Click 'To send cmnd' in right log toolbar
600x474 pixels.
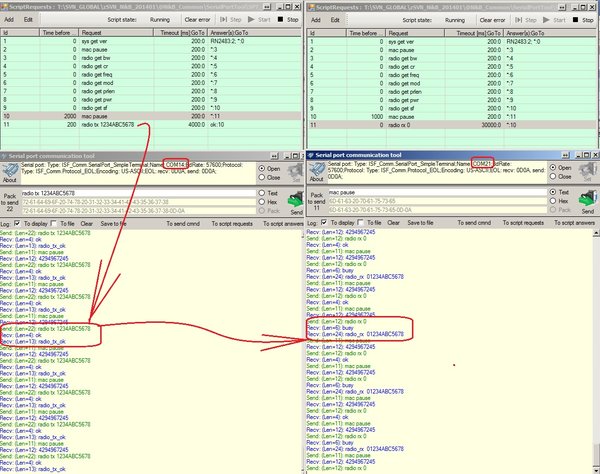[474, 222]
